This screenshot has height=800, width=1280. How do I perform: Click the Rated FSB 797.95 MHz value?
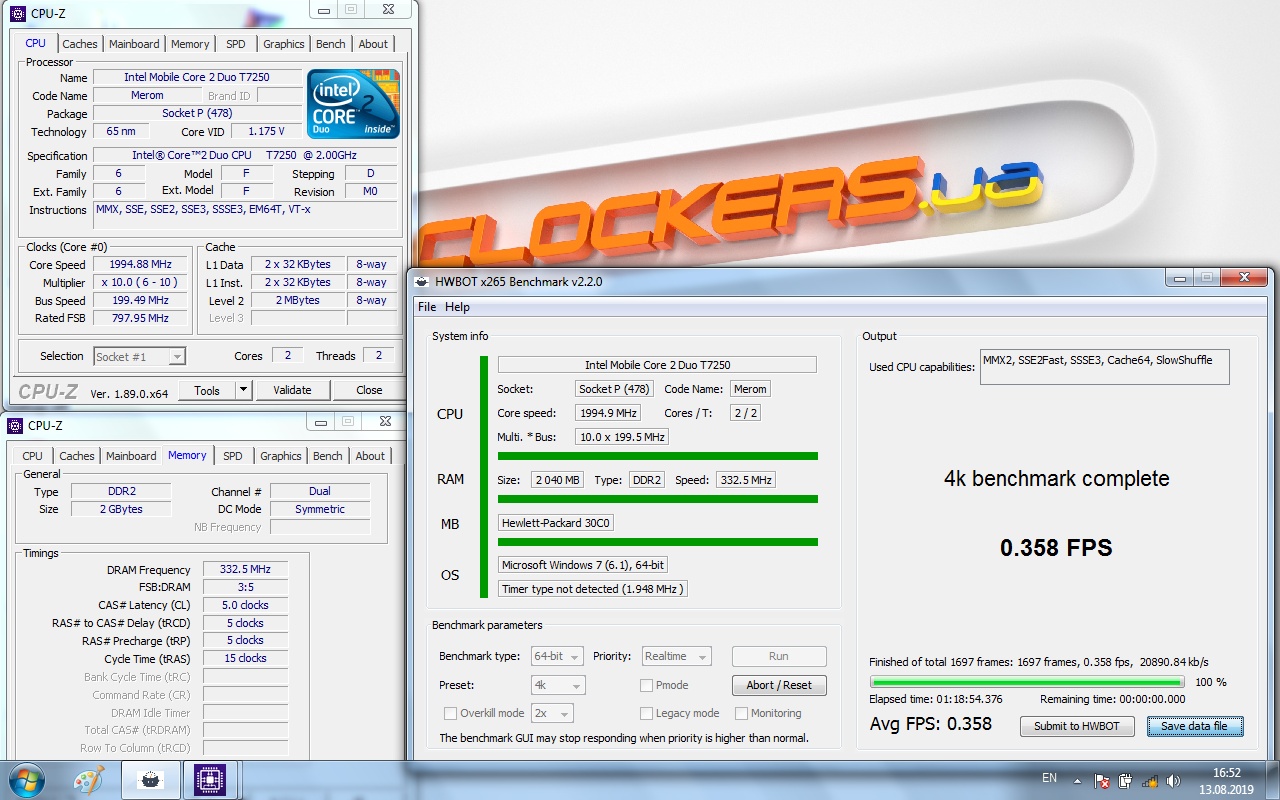click(x=141, y=318)
